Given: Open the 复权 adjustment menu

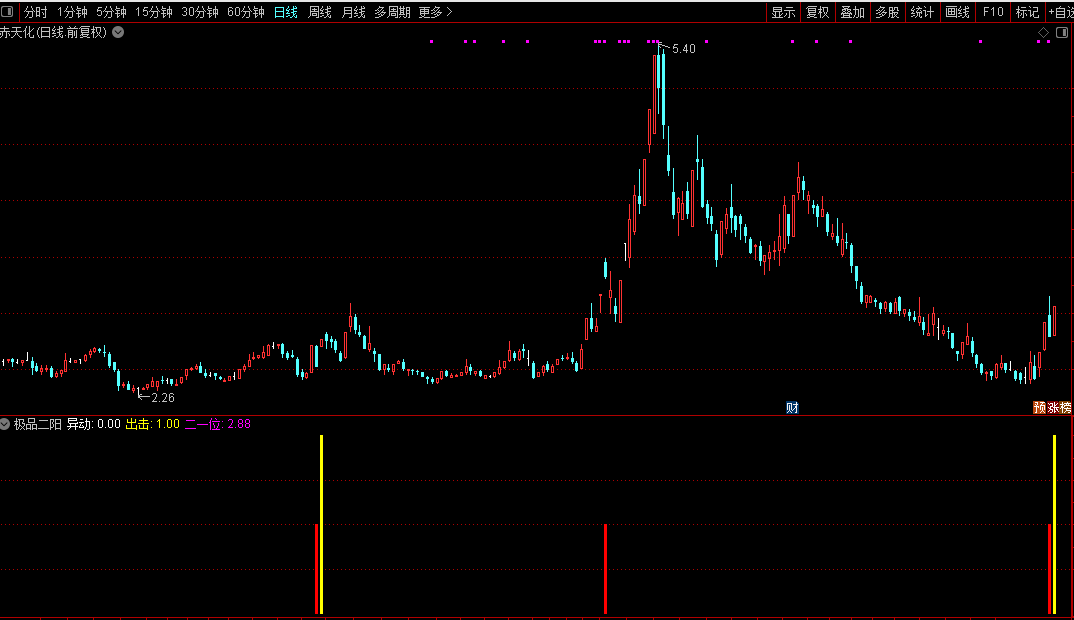Looking at the screenshot, I should [x=817, y=12].
